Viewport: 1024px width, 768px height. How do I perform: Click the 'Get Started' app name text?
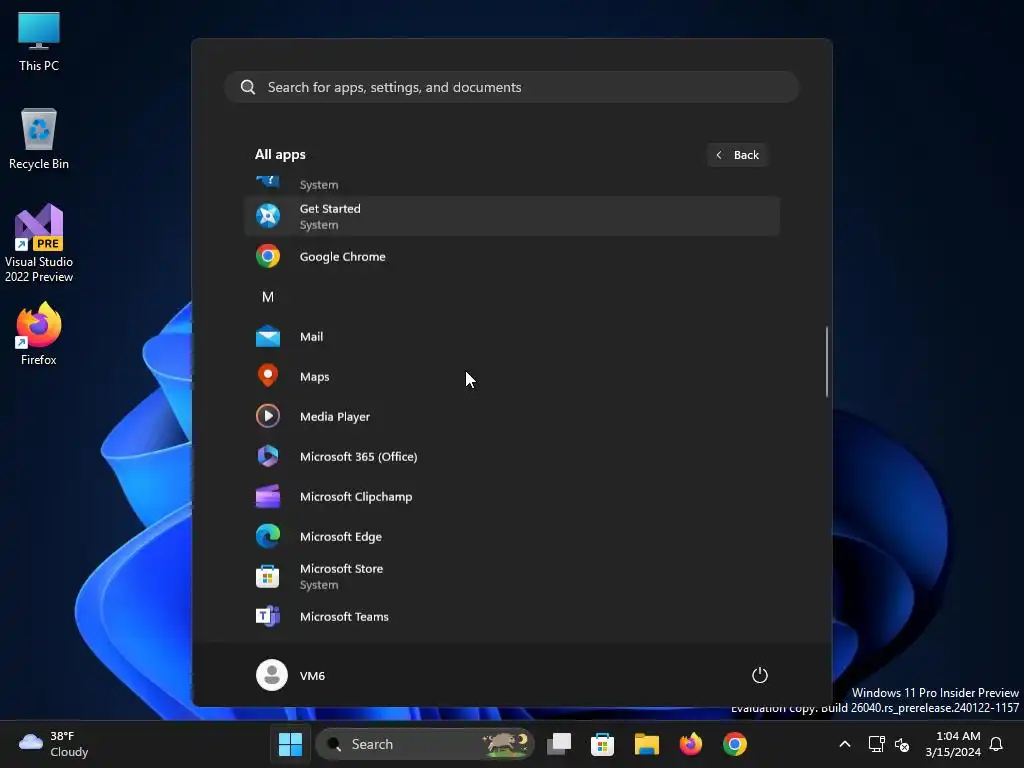pos(330,208)
